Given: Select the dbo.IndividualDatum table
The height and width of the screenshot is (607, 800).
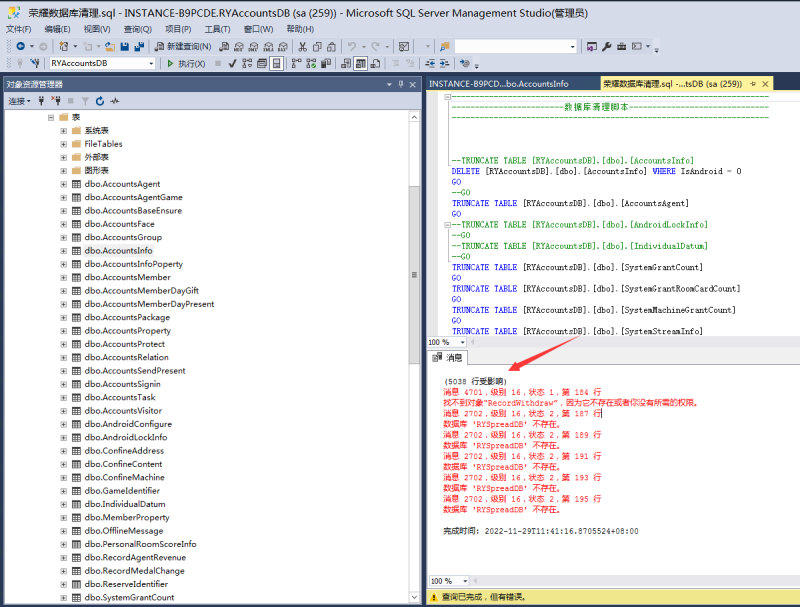Looking at the screenshot, I should 125,504.
